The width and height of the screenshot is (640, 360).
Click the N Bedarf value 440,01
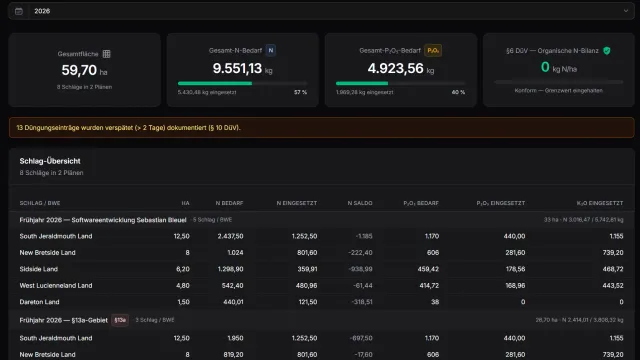(233, 302)
